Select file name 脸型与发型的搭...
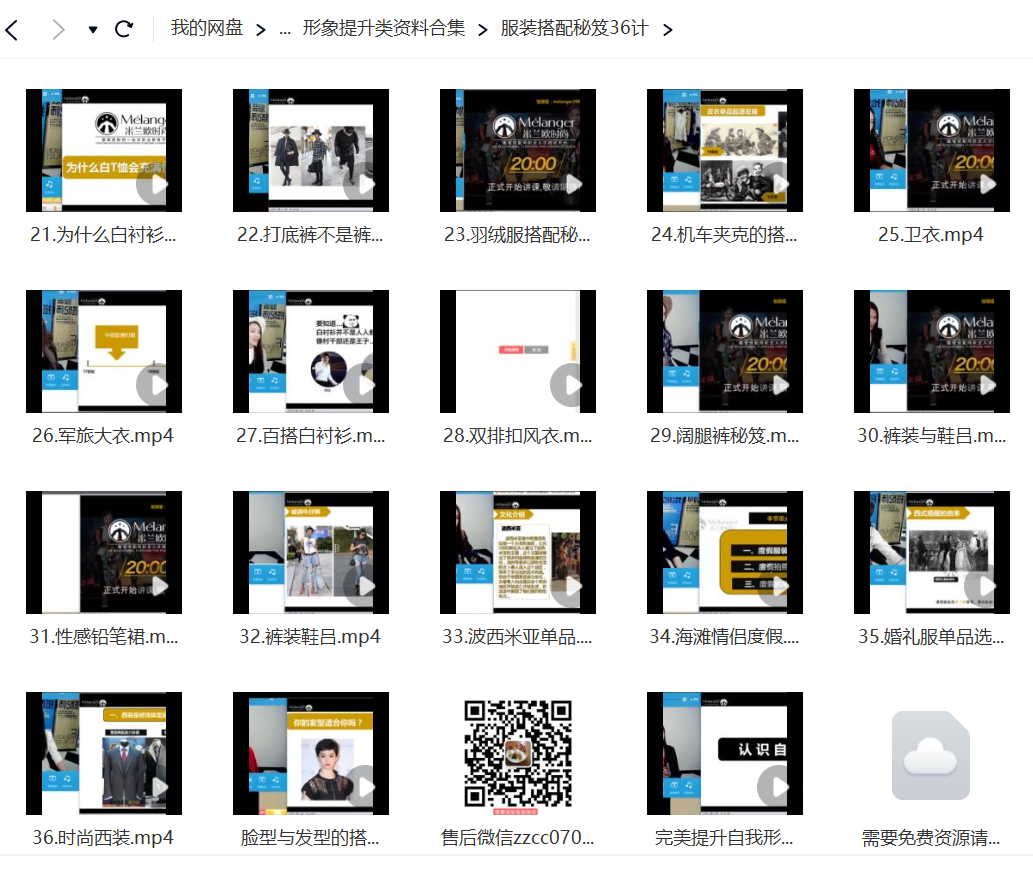 tap(310, 837)
